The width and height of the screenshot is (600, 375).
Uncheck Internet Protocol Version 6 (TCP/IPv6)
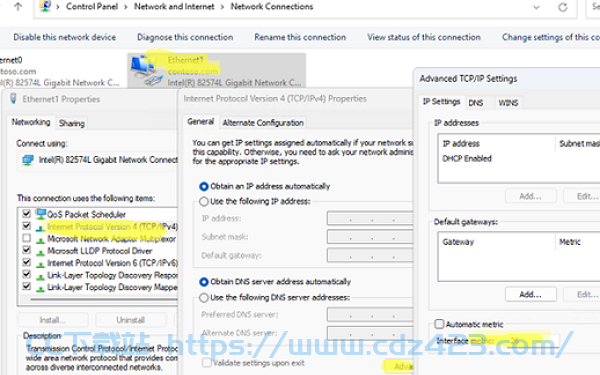pyautogui.click(x=26, y=262)
